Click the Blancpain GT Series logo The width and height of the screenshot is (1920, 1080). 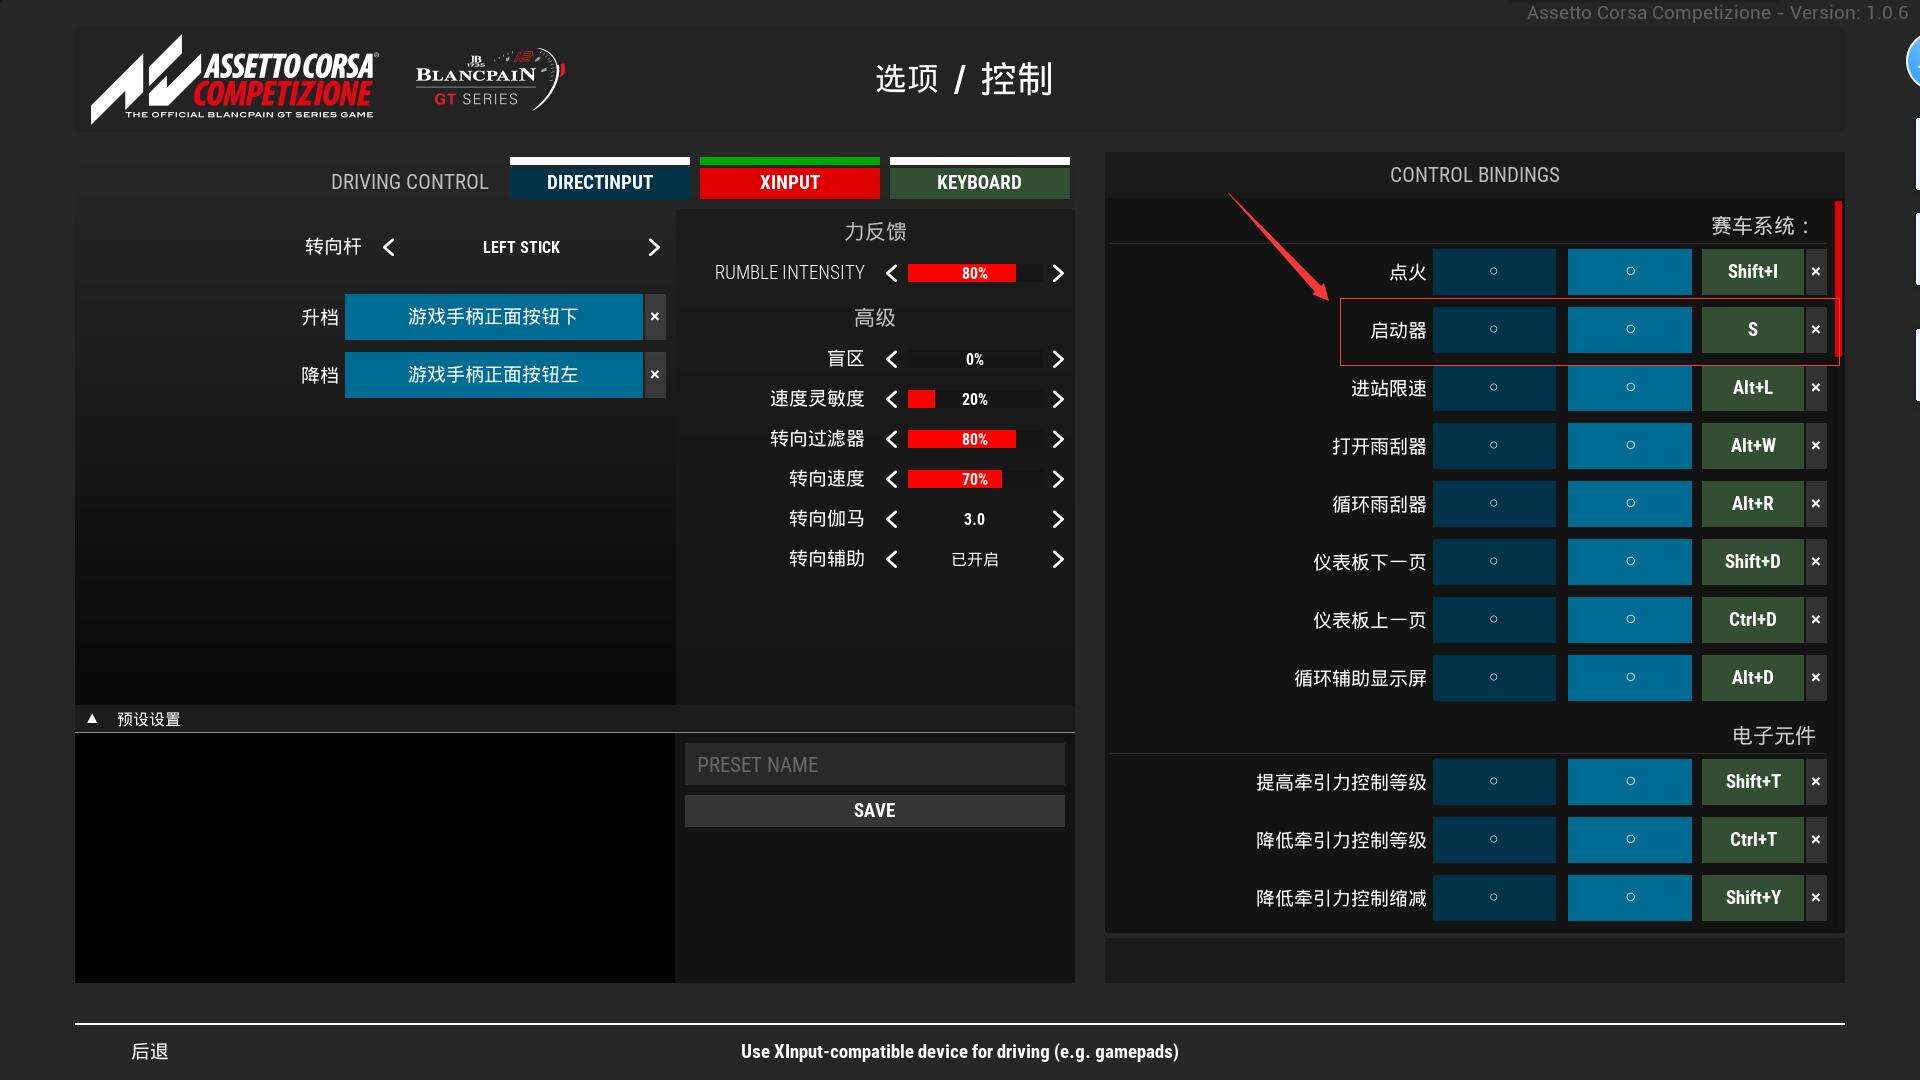[x=490, y=79]
